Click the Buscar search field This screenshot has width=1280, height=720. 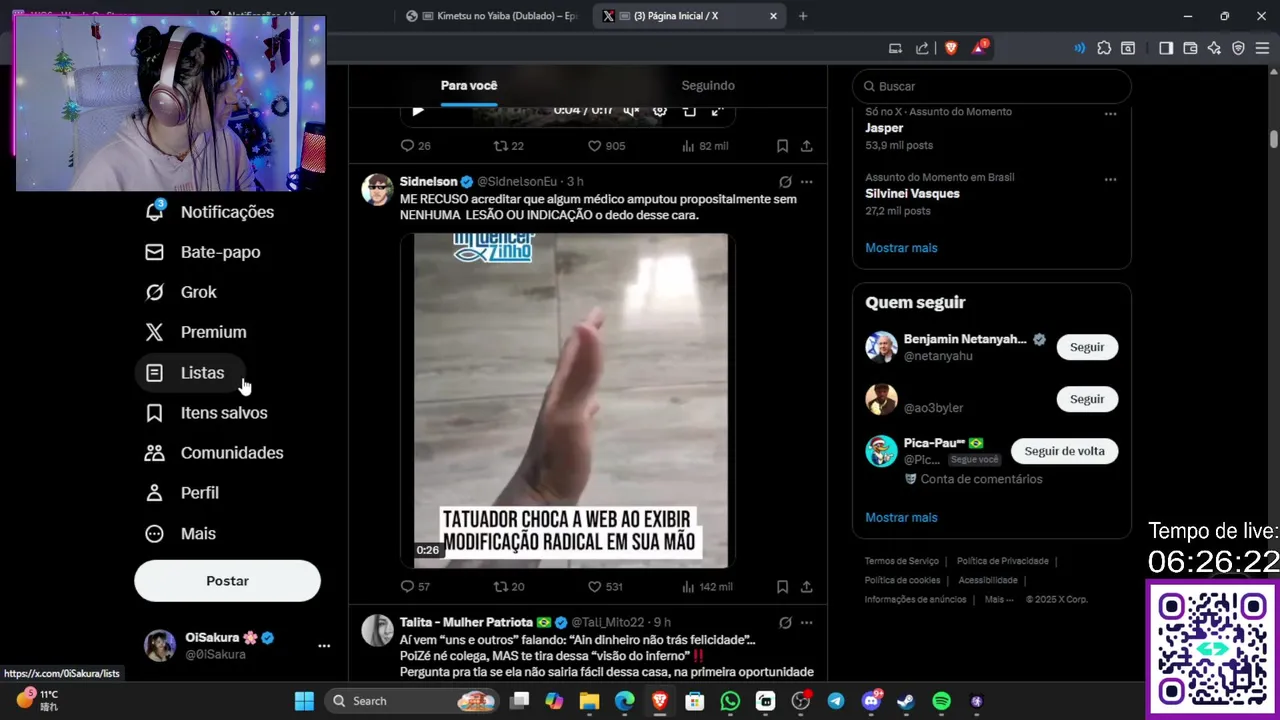coord(992,86)
